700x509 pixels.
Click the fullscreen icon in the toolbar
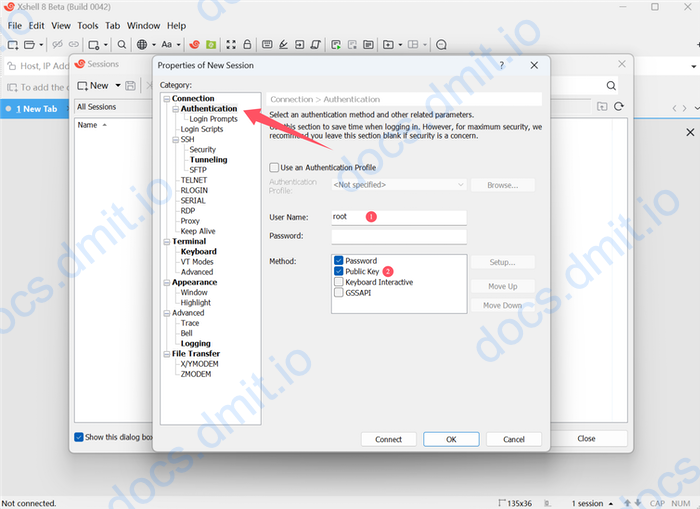(230, 45)
